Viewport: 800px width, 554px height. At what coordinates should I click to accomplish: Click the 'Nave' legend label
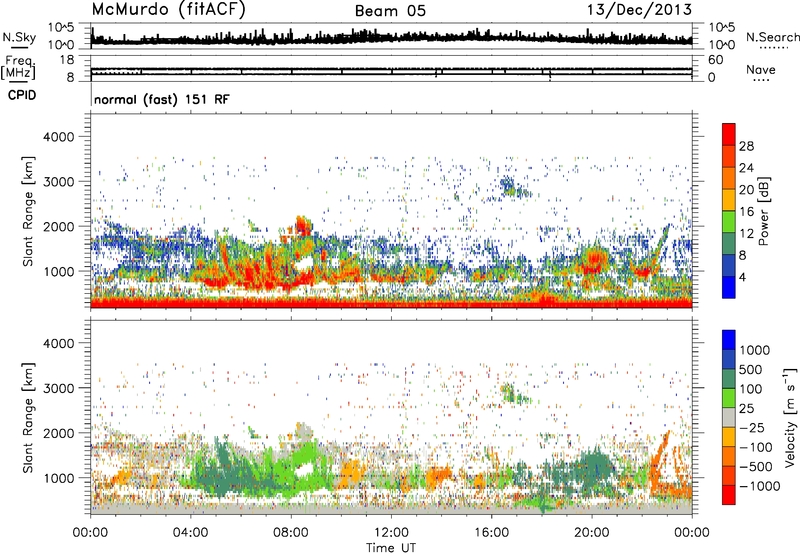761,69
